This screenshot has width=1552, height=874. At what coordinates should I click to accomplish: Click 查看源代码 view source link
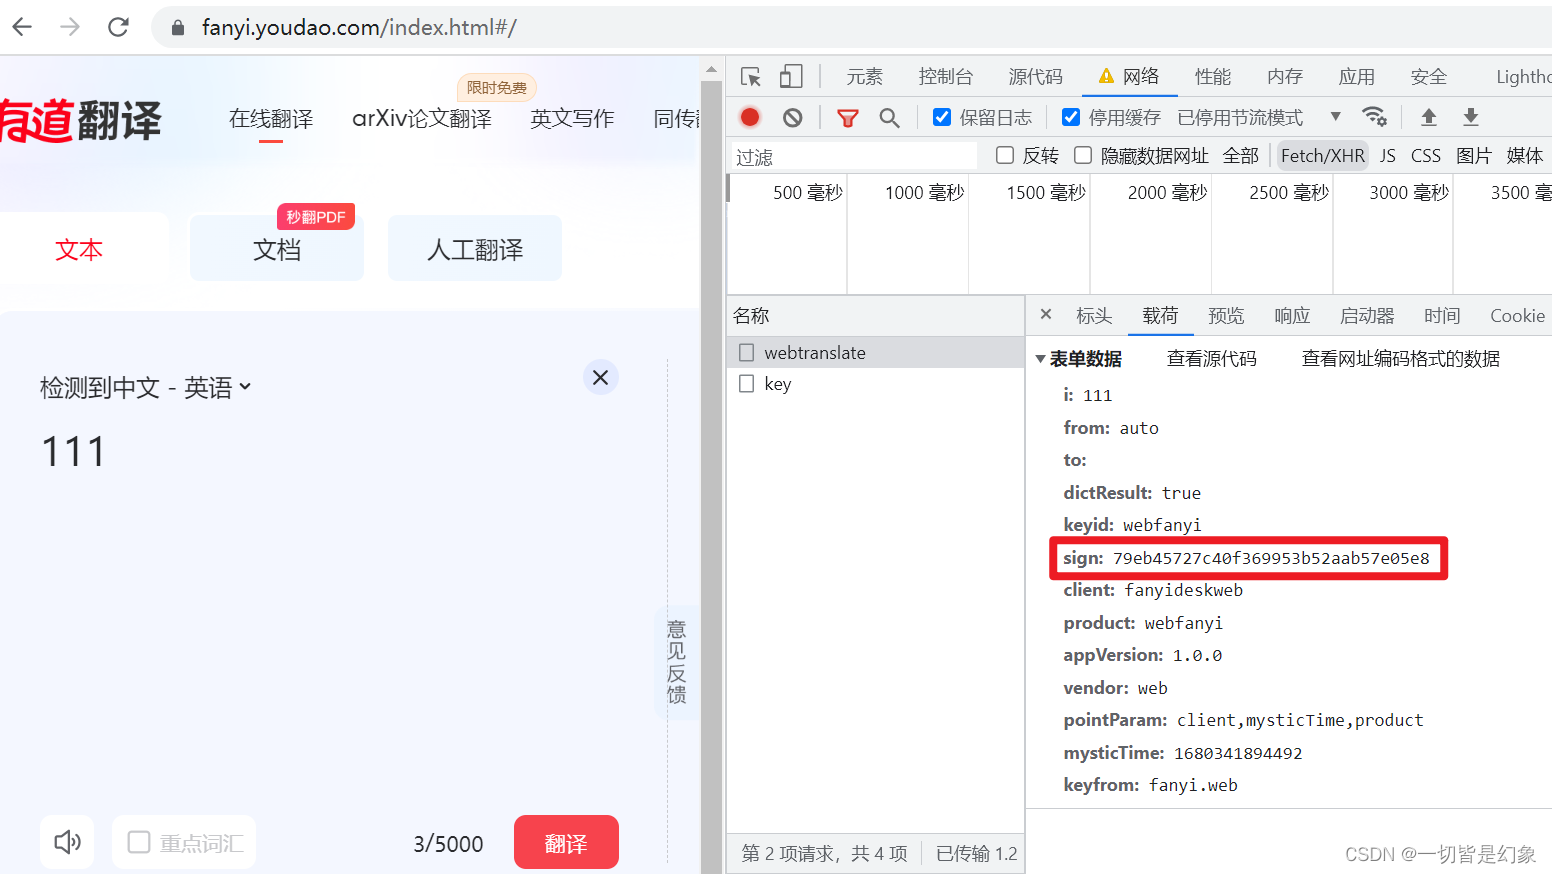pyautogui.click(x=1211, y=359)
